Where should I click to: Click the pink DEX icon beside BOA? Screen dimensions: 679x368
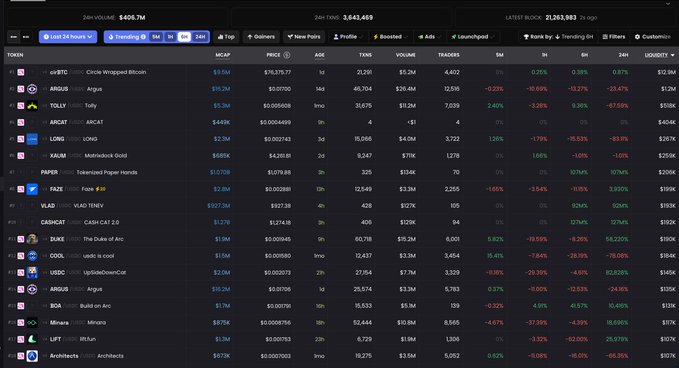pos(21,306)
